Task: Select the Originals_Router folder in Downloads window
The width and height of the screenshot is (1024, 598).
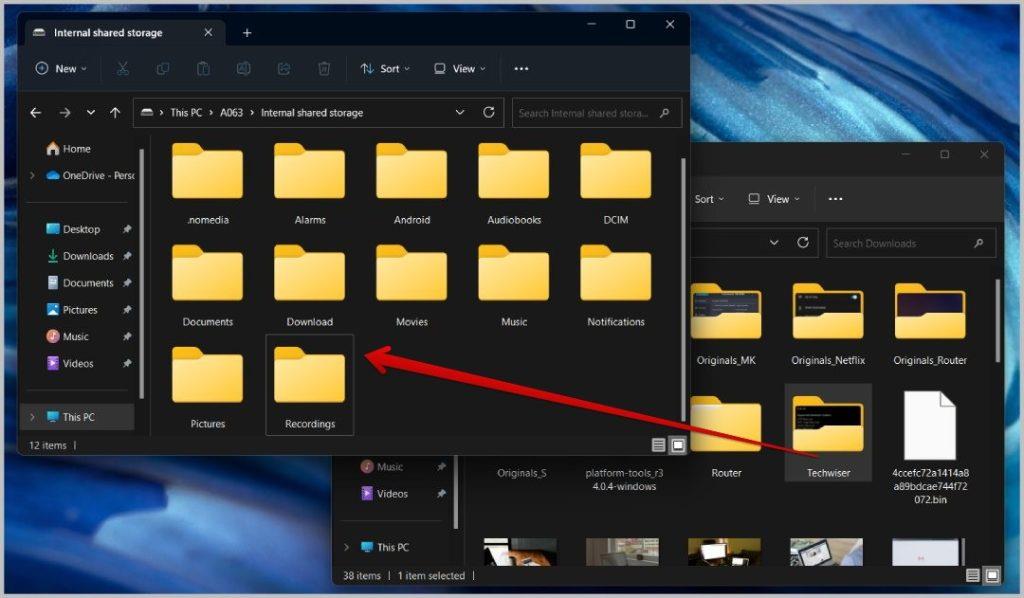Action: [930, 324]
